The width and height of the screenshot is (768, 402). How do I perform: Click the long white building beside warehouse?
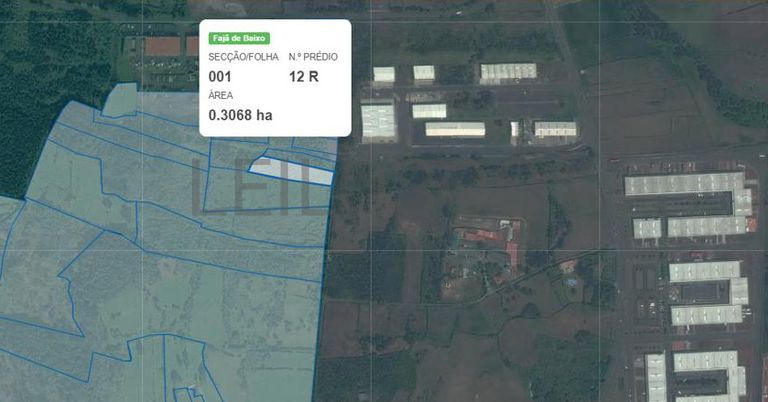point(455,129)
